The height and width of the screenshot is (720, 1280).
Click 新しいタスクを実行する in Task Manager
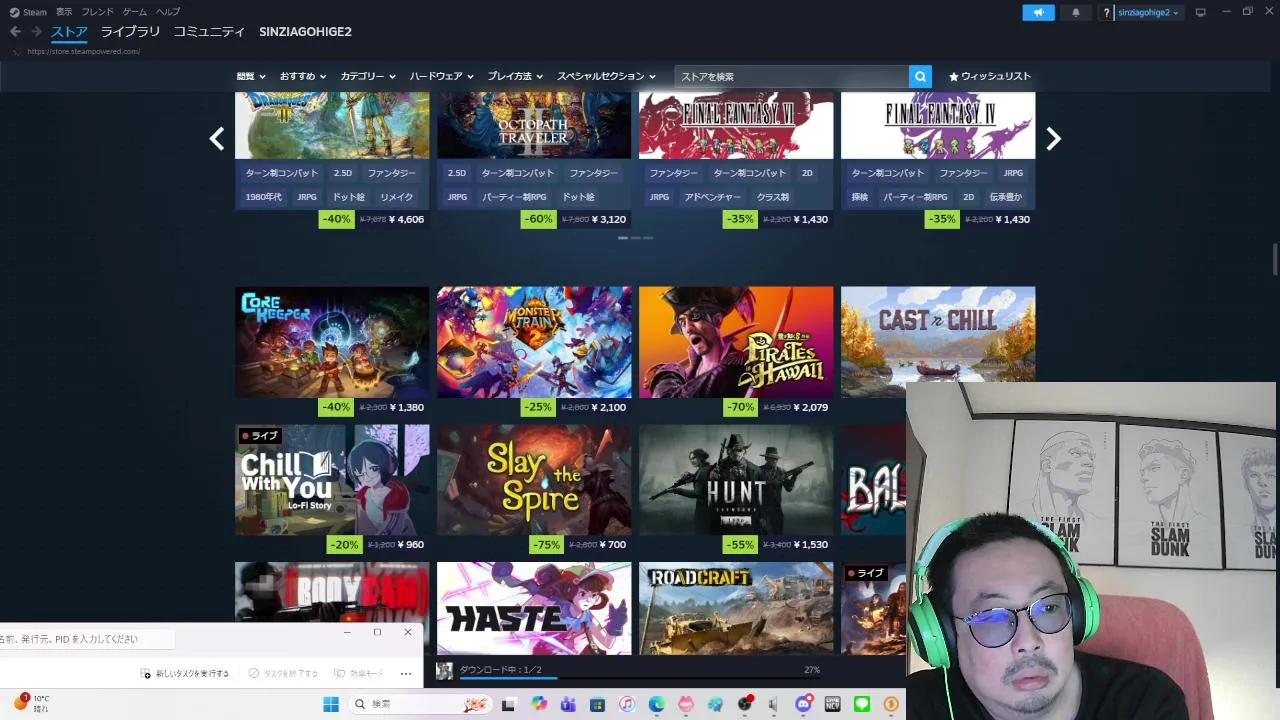pyautogui.click(x=186, y=674)
